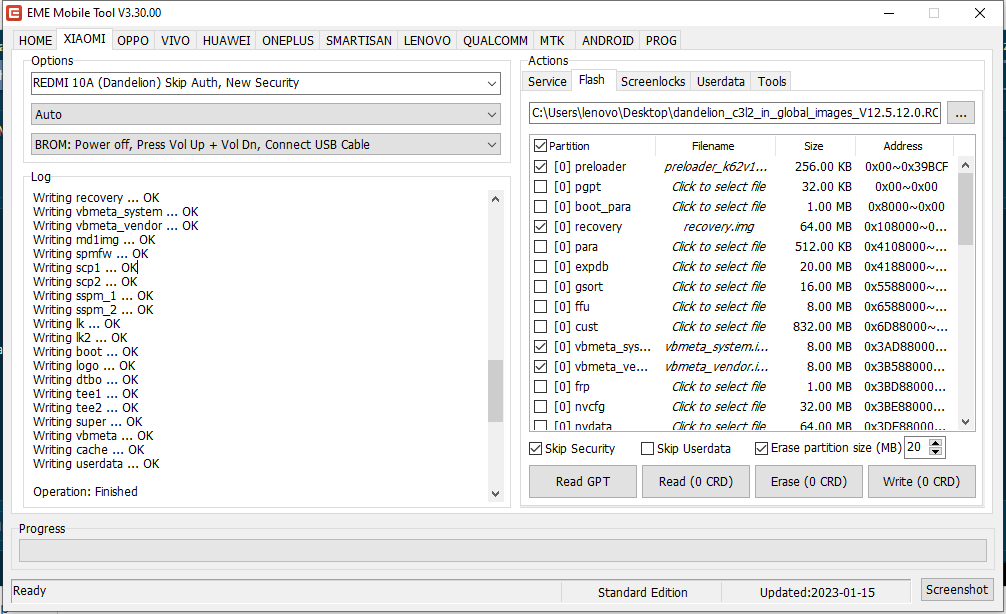Click 'Click to select file' for pgpt

pos(719,187)
